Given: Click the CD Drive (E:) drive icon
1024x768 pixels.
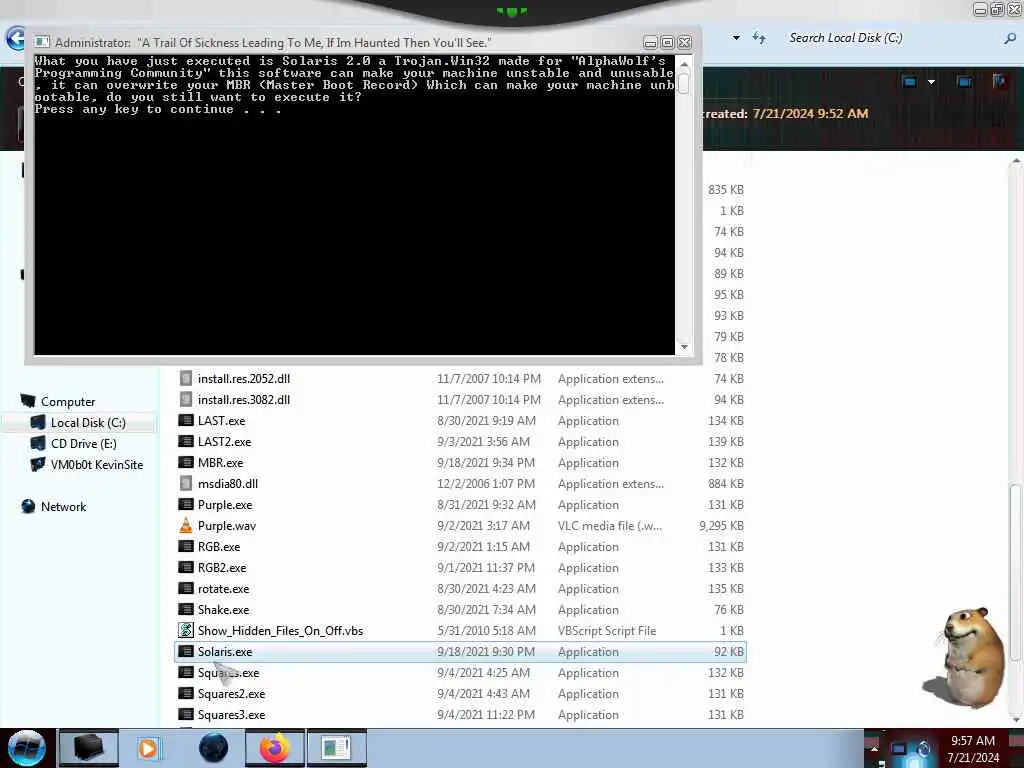Looking at the screenshot, I should (38, 443).
